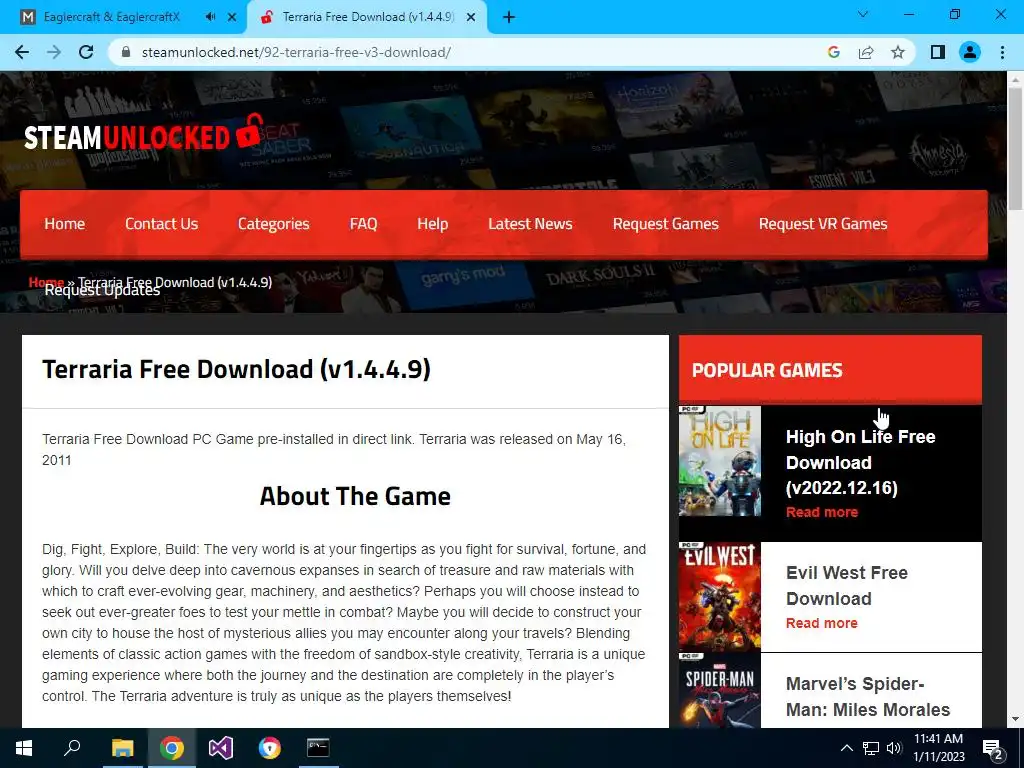This screenshot has width=1024, height=768.
Task: Open File Explorer from the taskbar
Action: tap(122, 748)
